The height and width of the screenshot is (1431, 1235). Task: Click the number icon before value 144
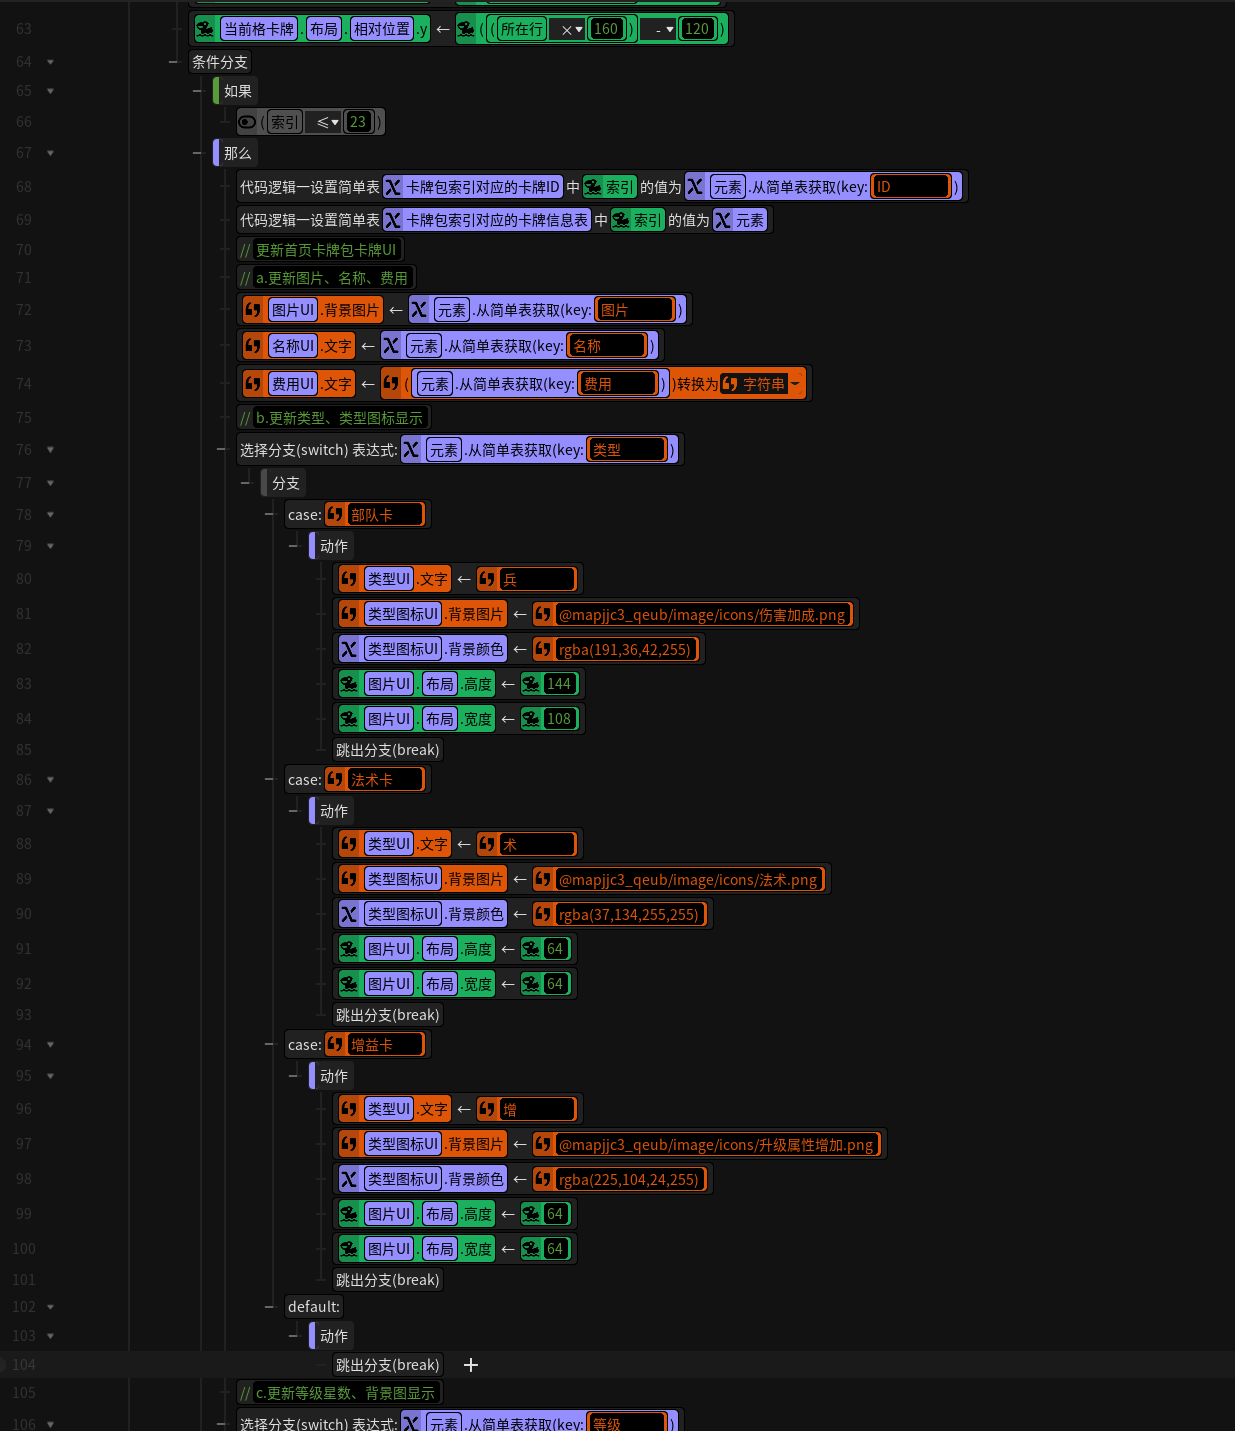coord(531,684)
